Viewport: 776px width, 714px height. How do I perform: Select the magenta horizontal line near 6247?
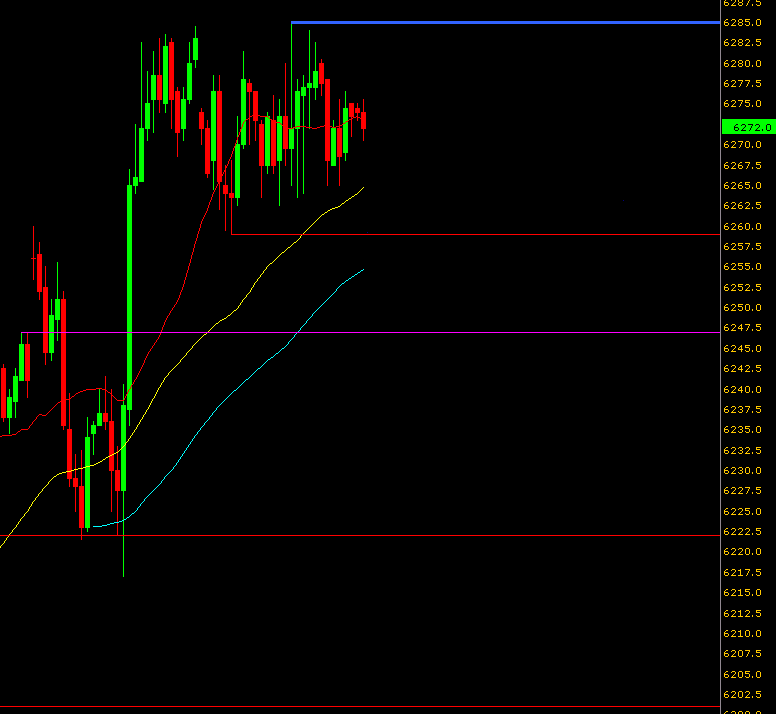tap(371, 333)
